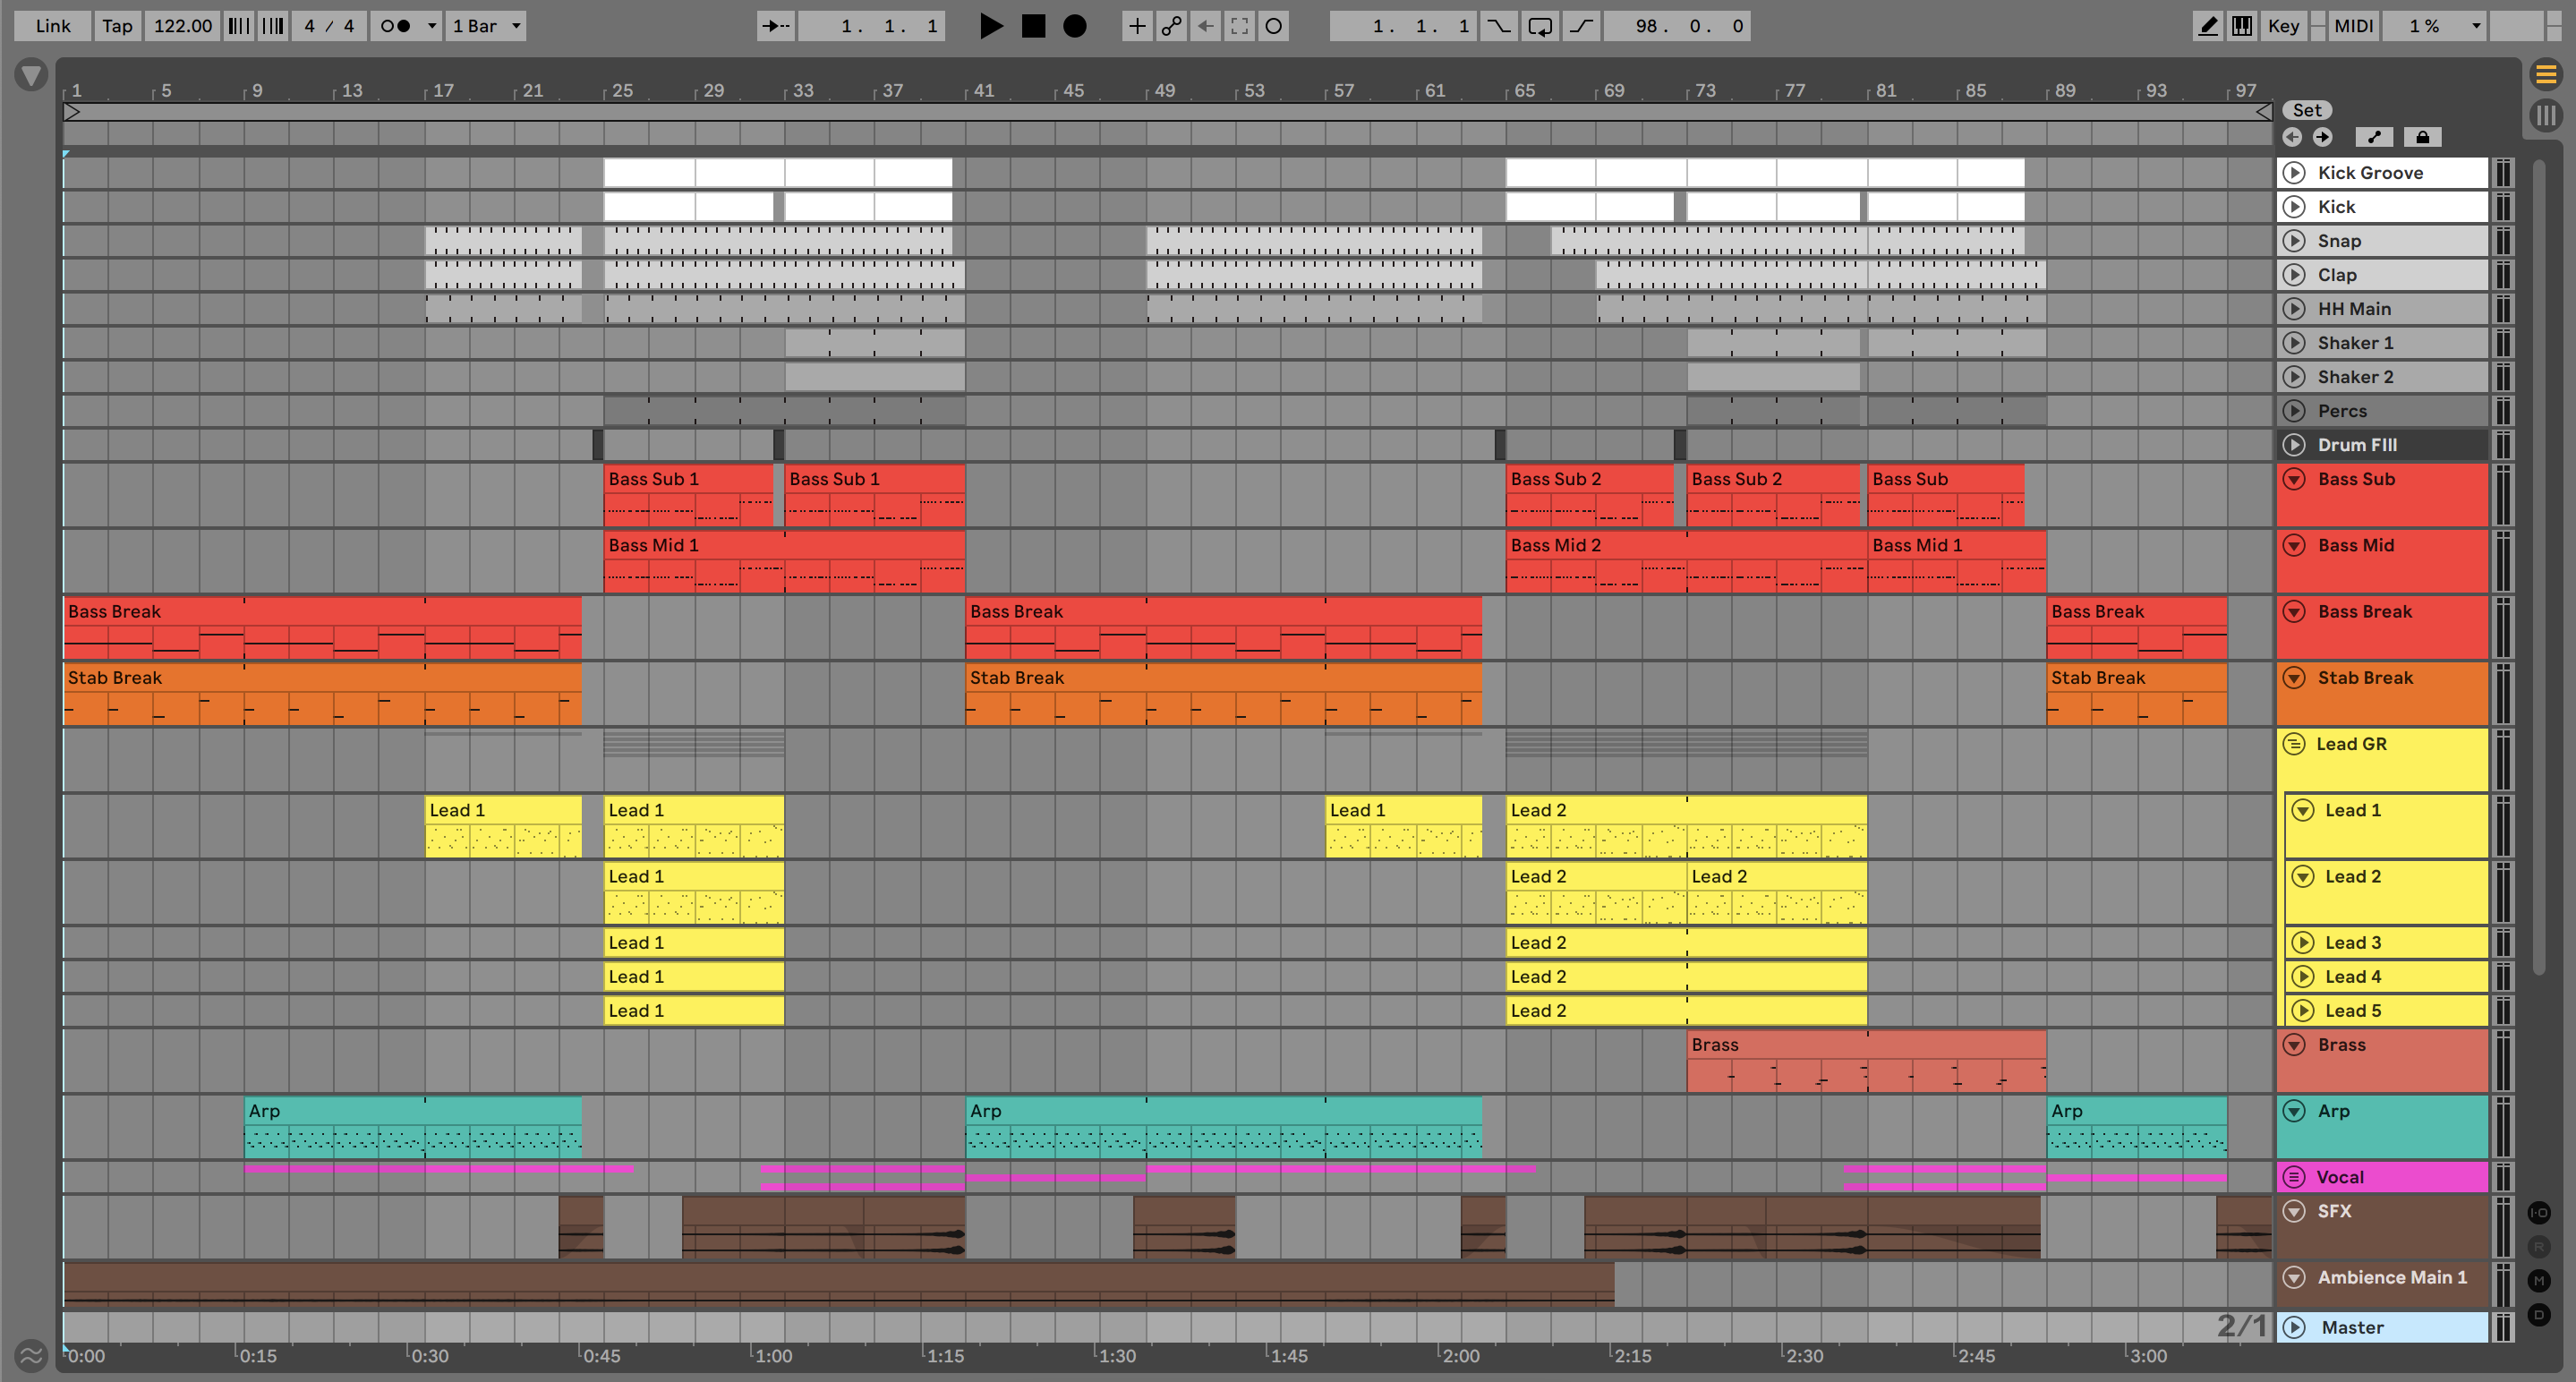Viewport: 2576px width, 1382px height.
Task: Collapse the Lead GR group track
Action: click(x=2295, y=744)
